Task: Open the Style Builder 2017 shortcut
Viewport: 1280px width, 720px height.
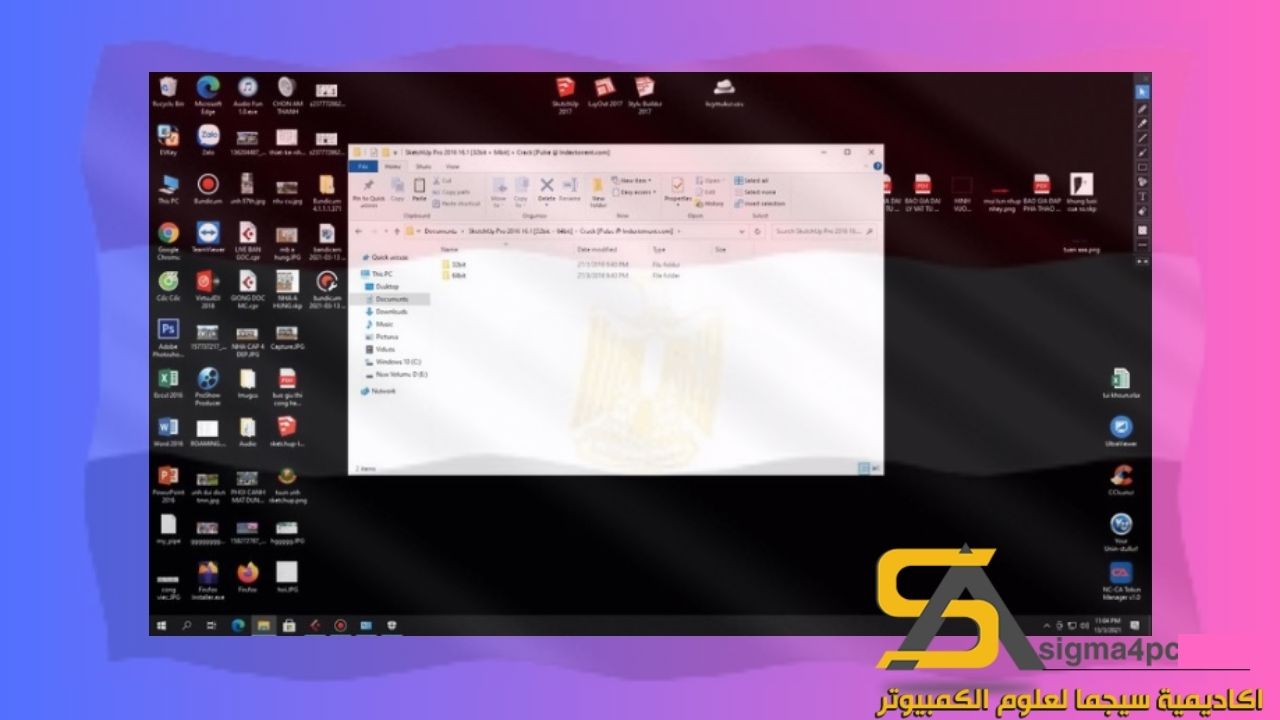Action: point(644,95)
